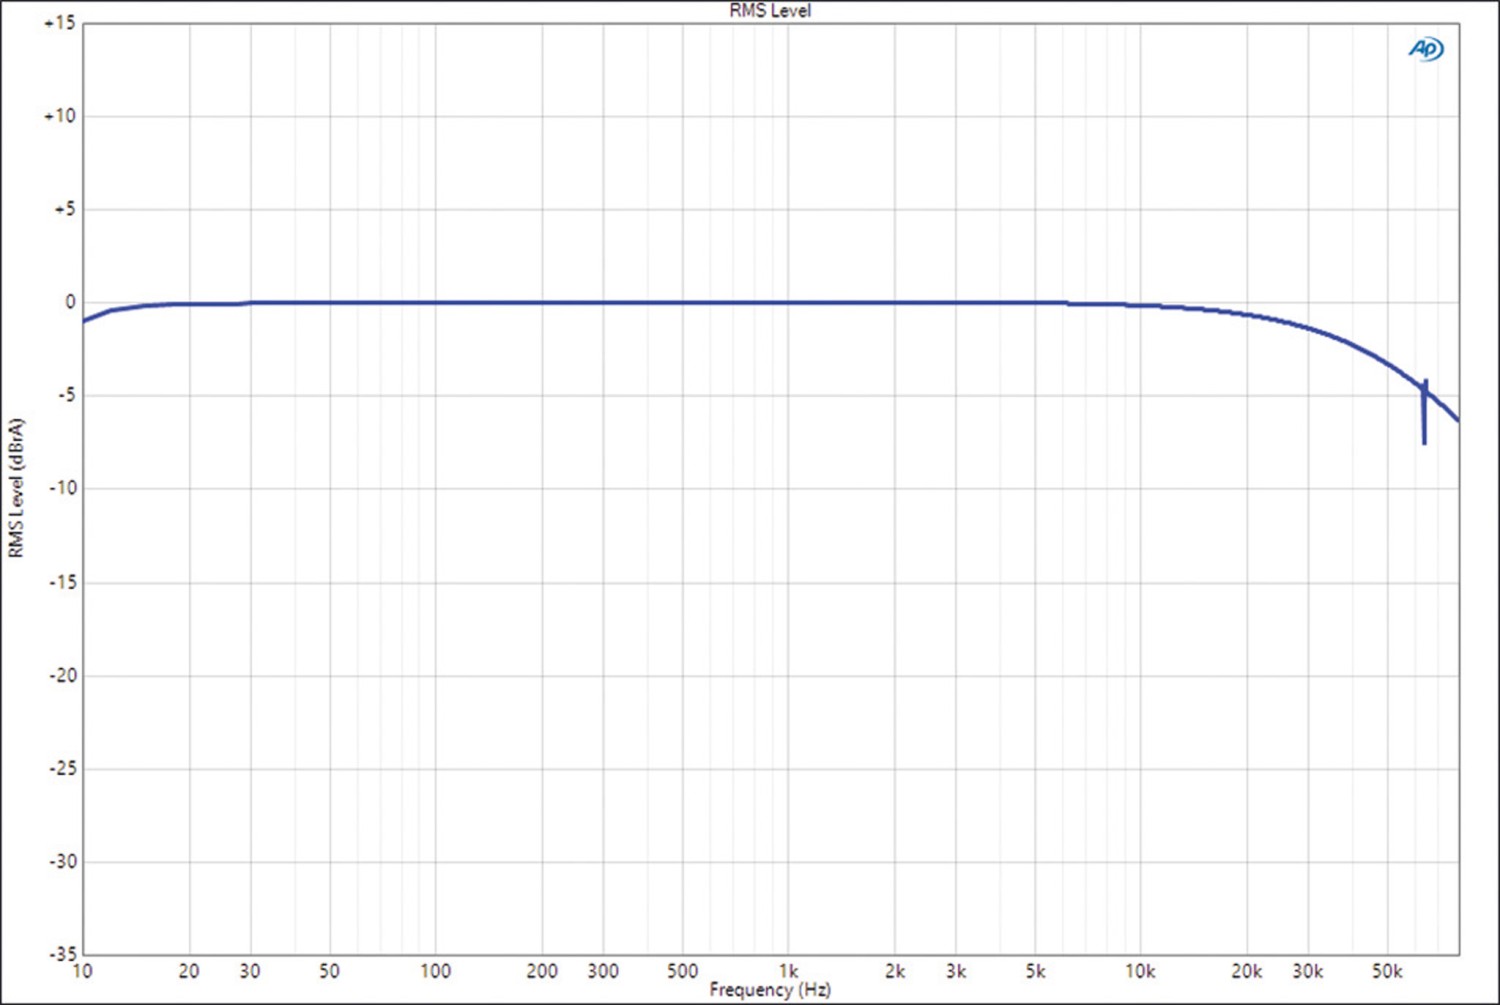The height and width of the screenshot is (1005, 1500).
Task: Click the '500' frequency axis tick label
Action: coord(682,970)
